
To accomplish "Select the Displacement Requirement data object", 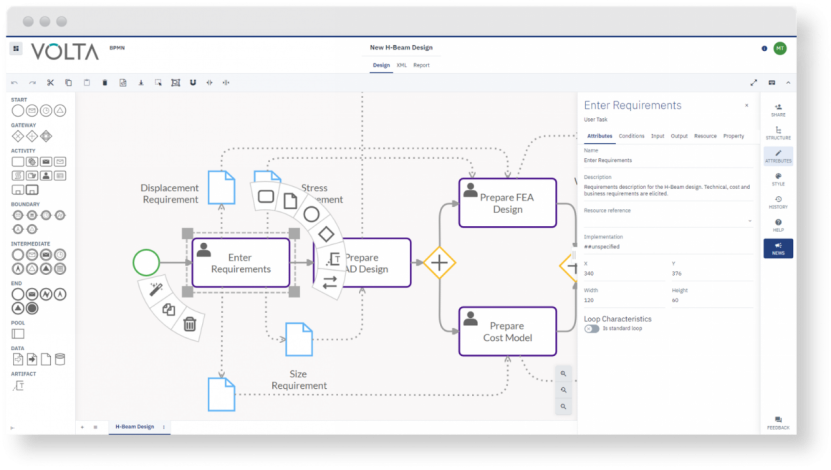I will 221,187.
